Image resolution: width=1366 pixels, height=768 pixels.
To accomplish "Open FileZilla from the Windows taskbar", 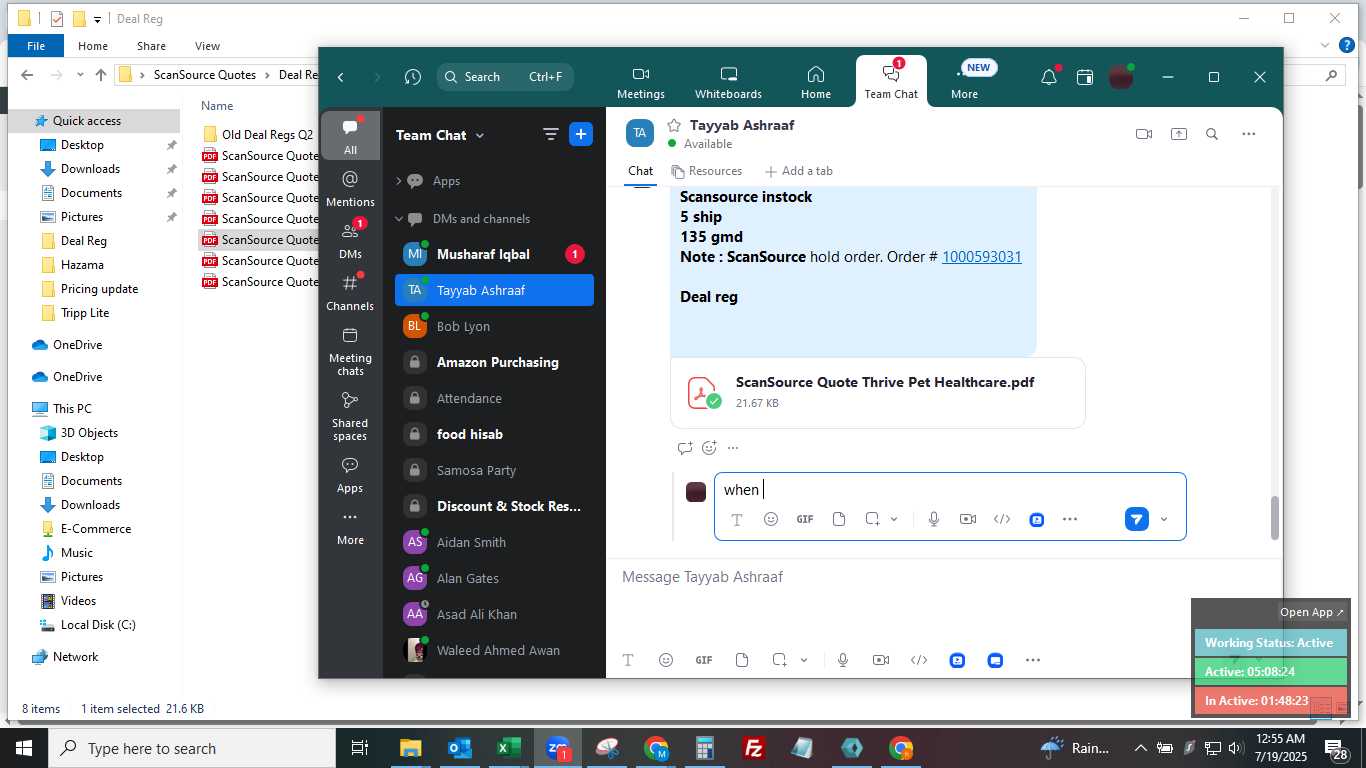I will click(x=754, y=748).
